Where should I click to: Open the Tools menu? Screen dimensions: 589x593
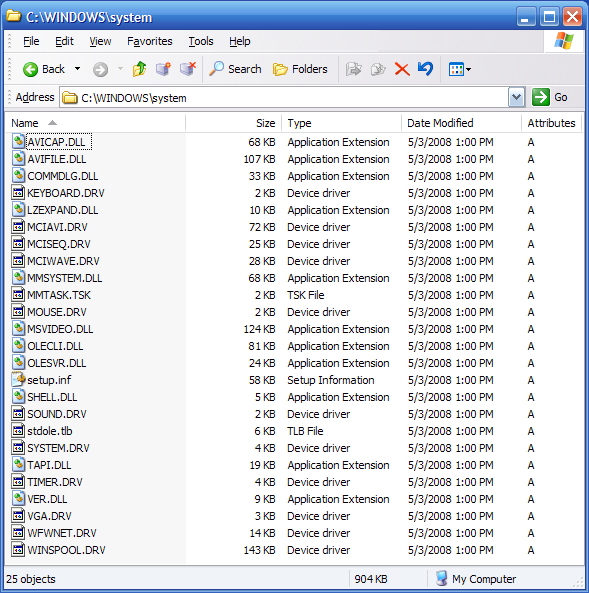(x=201, y=41)
